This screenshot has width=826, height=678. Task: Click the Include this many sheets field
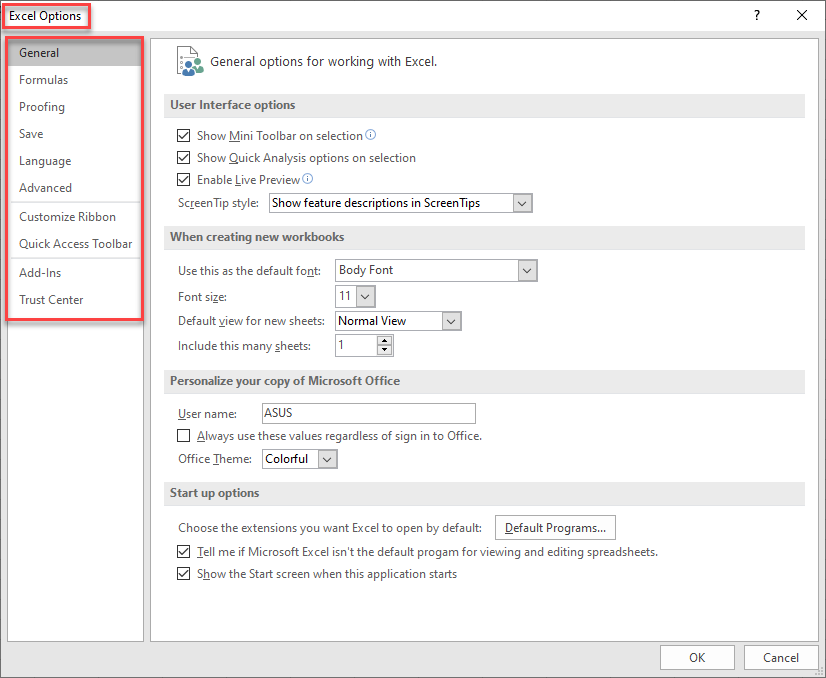pyautogui.click(x=357, y=346)
